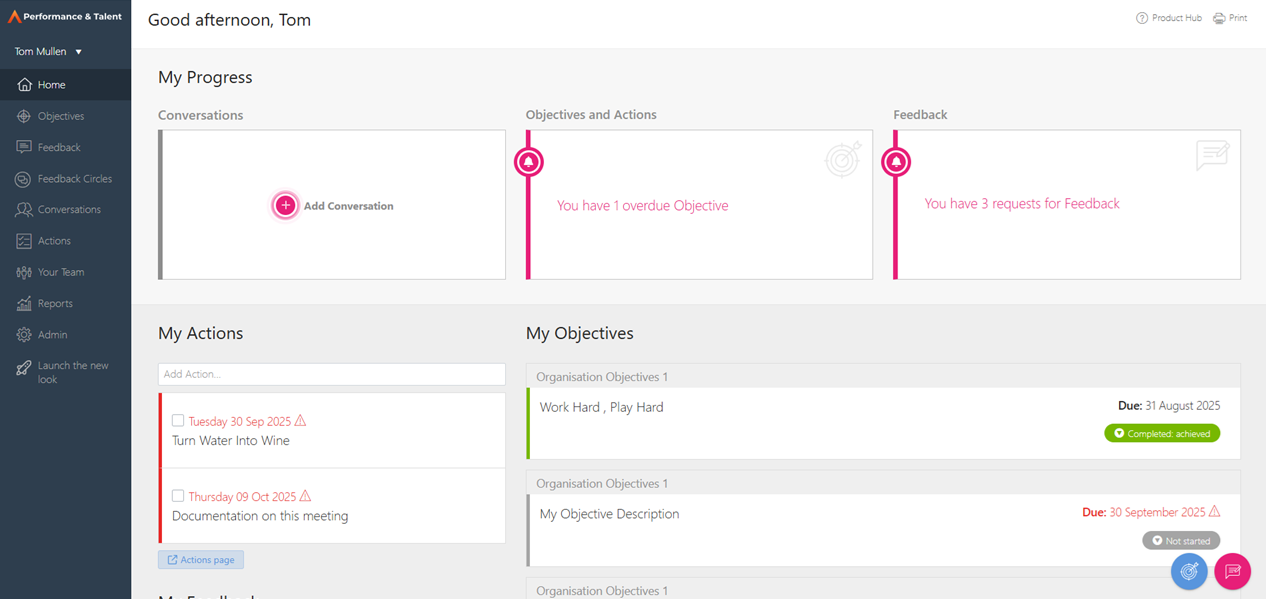Screen dimensions: 1266x599
Task: Open the 3 requests for Feedback link
Action: [x=1021, y=204]
